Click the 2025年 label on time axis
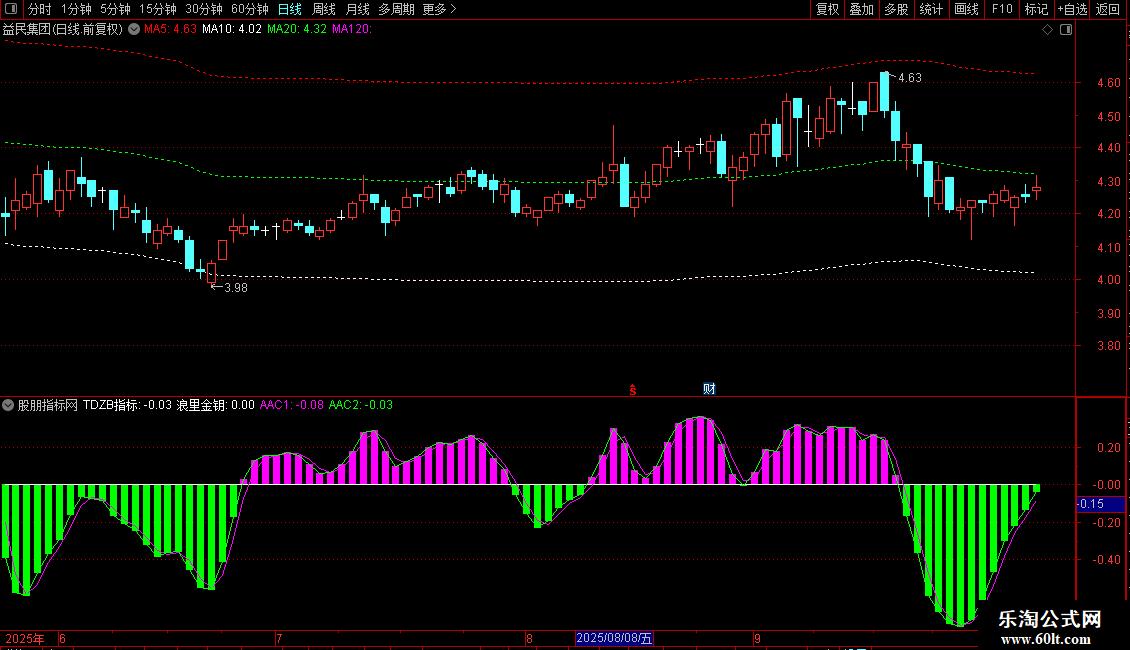This screenshot has height=650, width=1130. click(x=25, y=638)
